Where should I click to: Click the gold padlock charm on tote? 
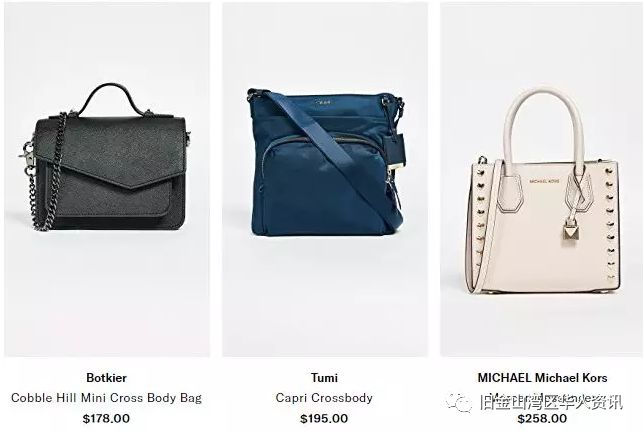click(x=570, y=234)
